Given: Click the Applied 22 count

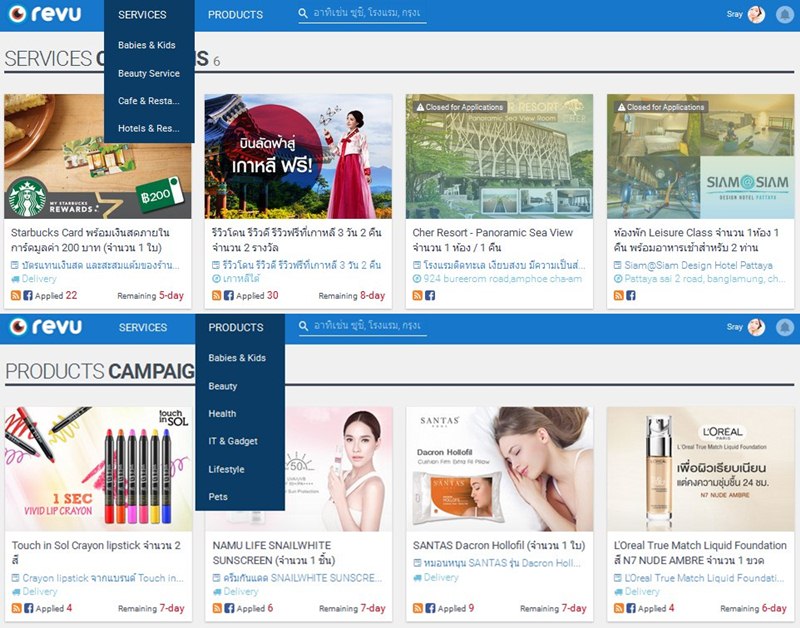Looking at the screenshot, I should [x=56, y=295].
